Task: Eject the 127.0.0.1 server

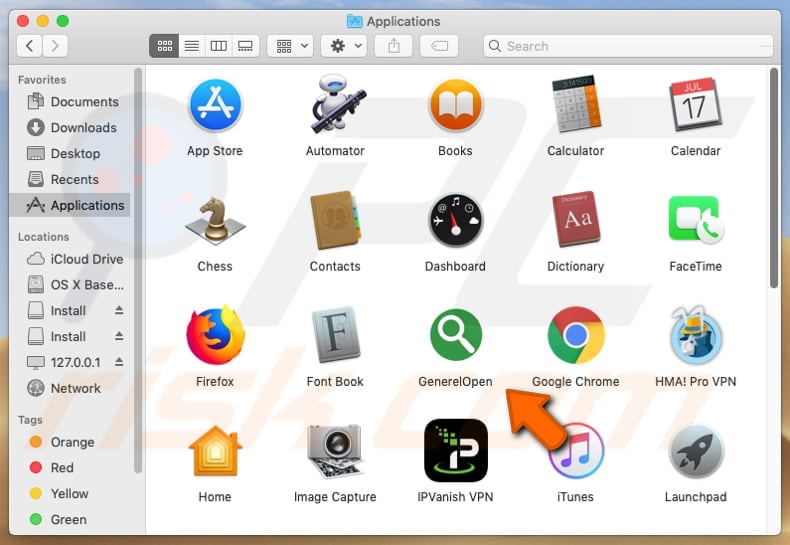Action: coord(119,362)
